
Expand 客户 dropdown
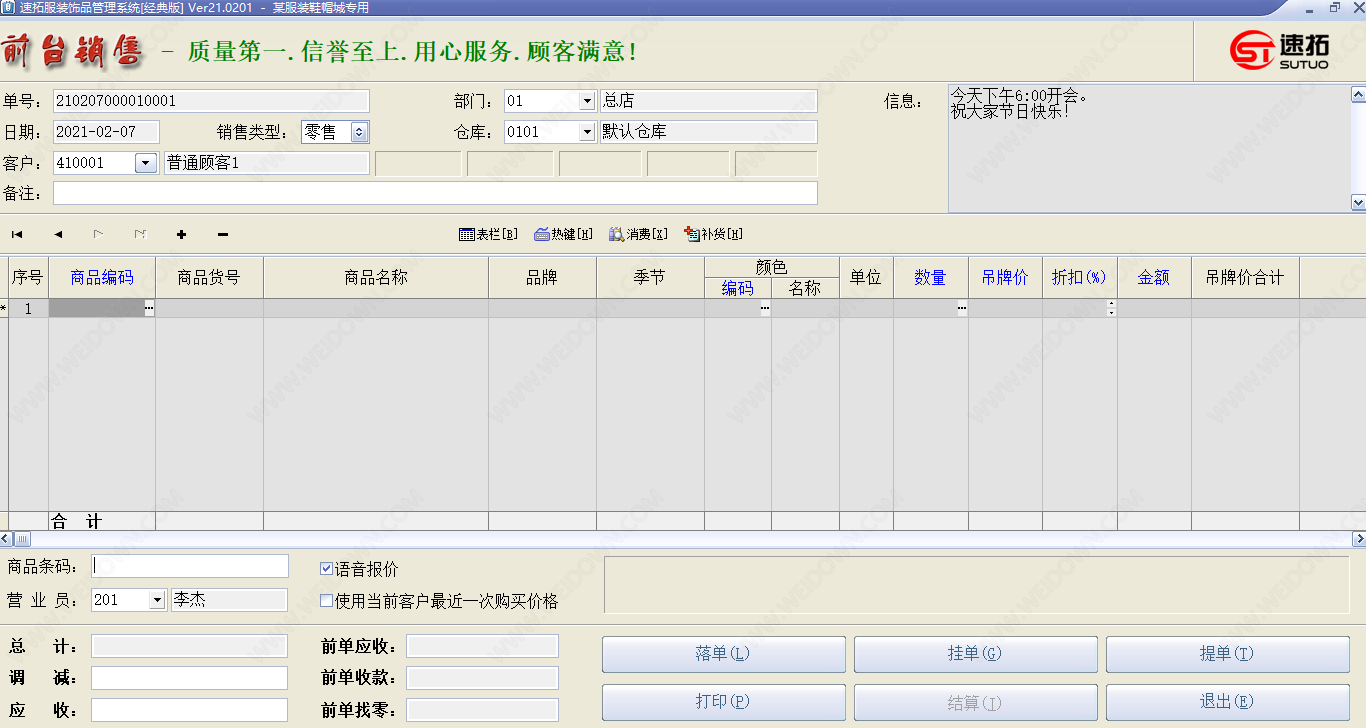click(145, 163)
